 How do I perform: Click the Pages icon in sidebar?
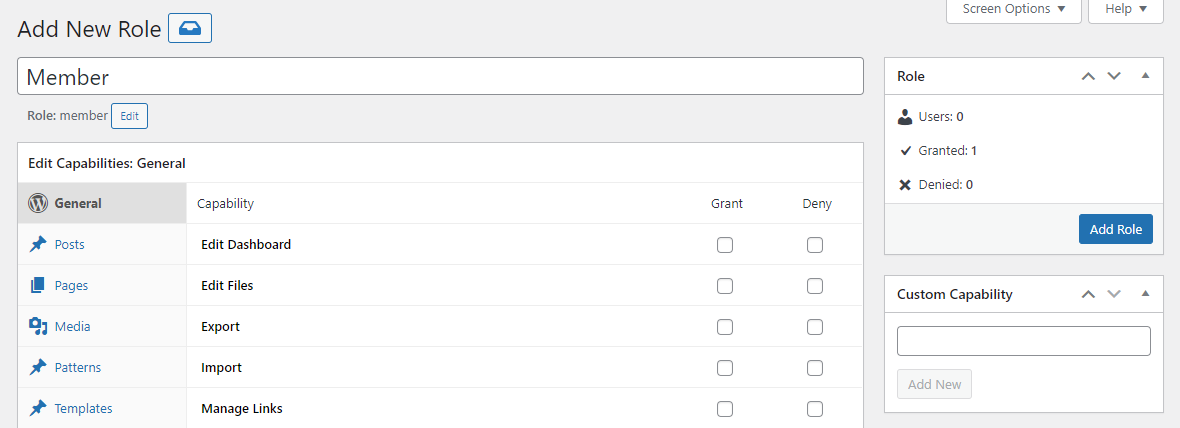(38, 285)
